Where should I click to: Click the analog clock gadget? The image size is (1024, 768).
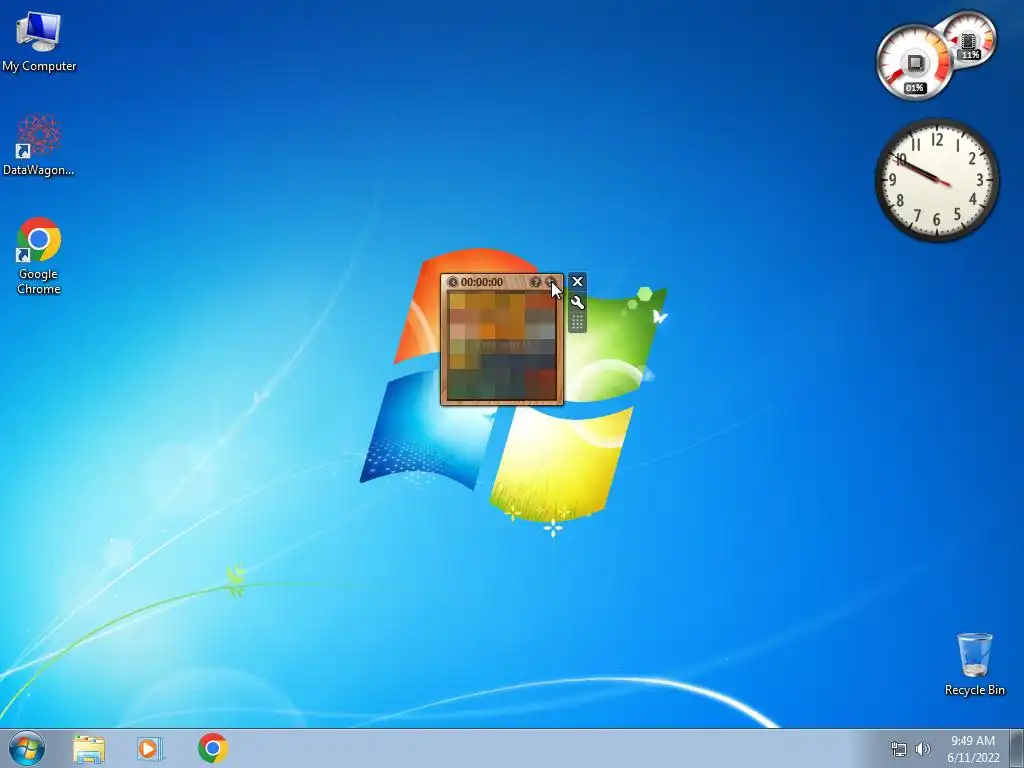pyautogui.click(x=936, y=180)
